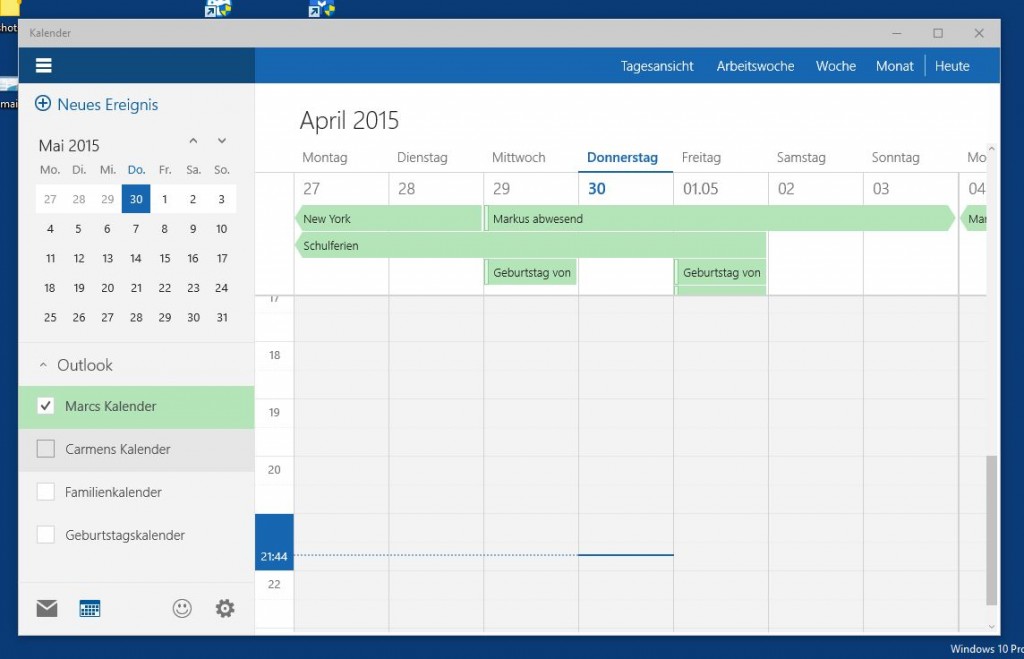Image resolution: width=1024 pixels, height=659 pixels.
Task: Enable Carmens Kalender checkbox
Action: pos(45,449)
